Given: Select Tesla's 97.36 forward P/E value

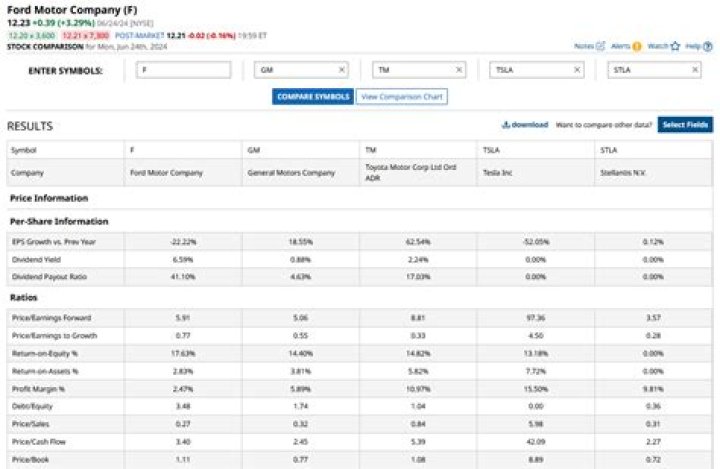Looking at the screenshot, I should [536, 318].
